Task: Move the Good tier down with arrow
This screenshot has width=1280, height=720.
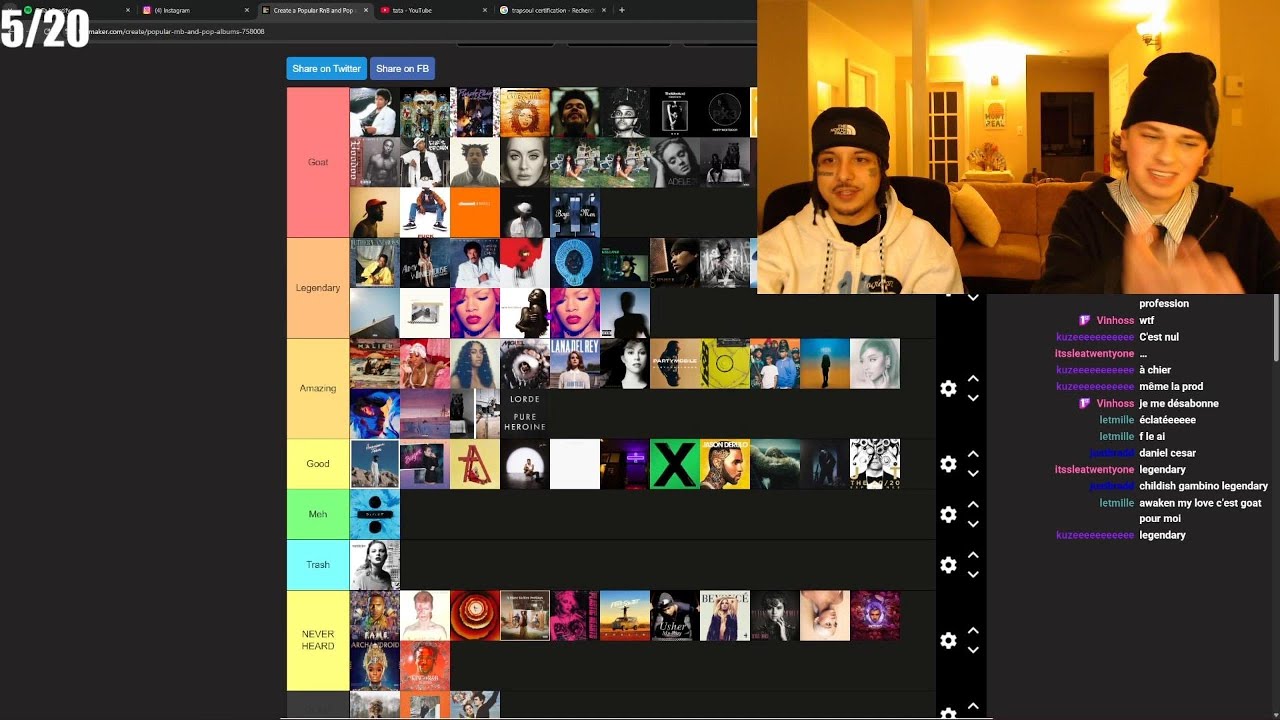Action: click(973, 474)
